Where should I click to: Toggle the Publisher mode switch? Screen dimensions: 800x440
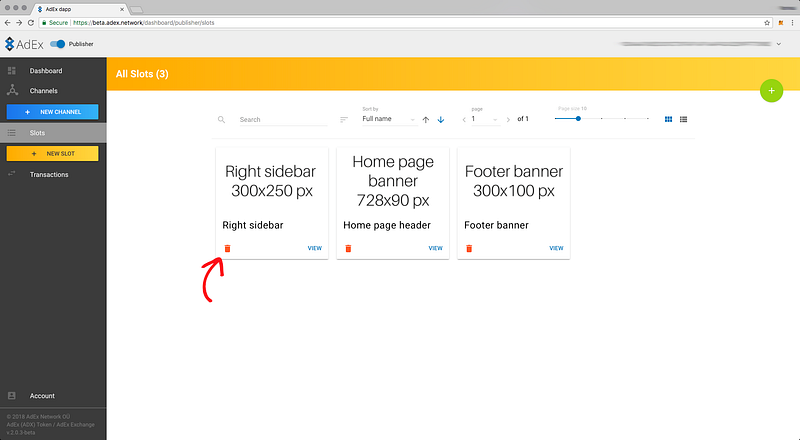point(58,44)
